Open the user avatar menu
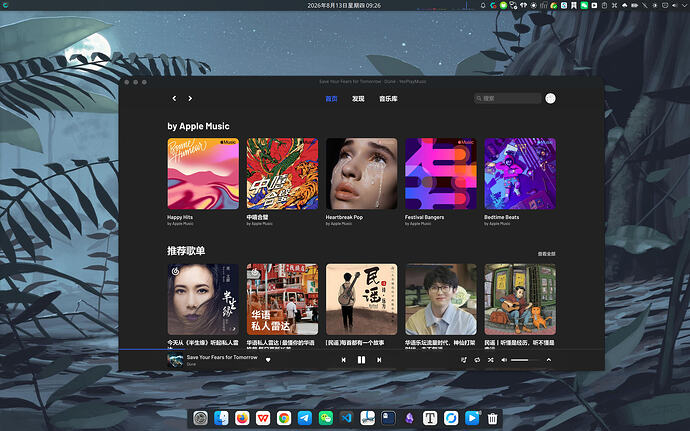690x431 pixels. click(x=550, y=99)
